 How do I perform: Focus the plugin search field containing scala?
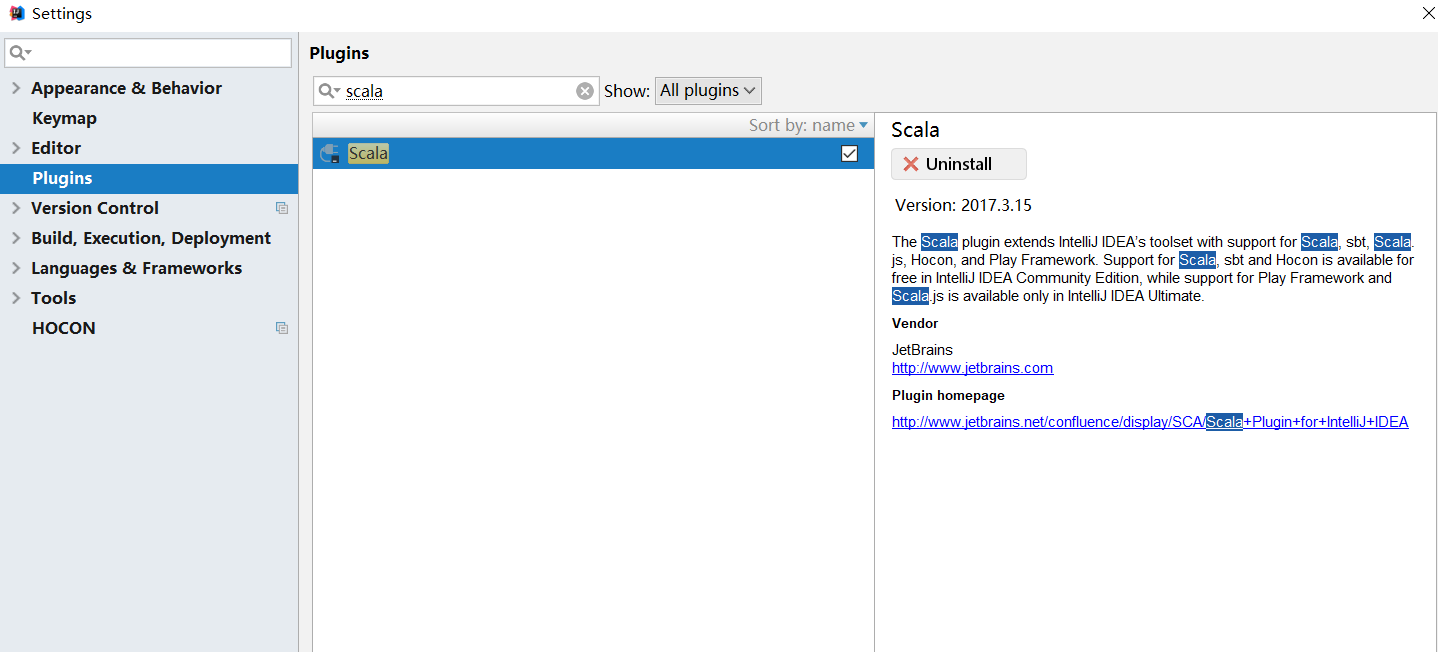pos(456,91)
